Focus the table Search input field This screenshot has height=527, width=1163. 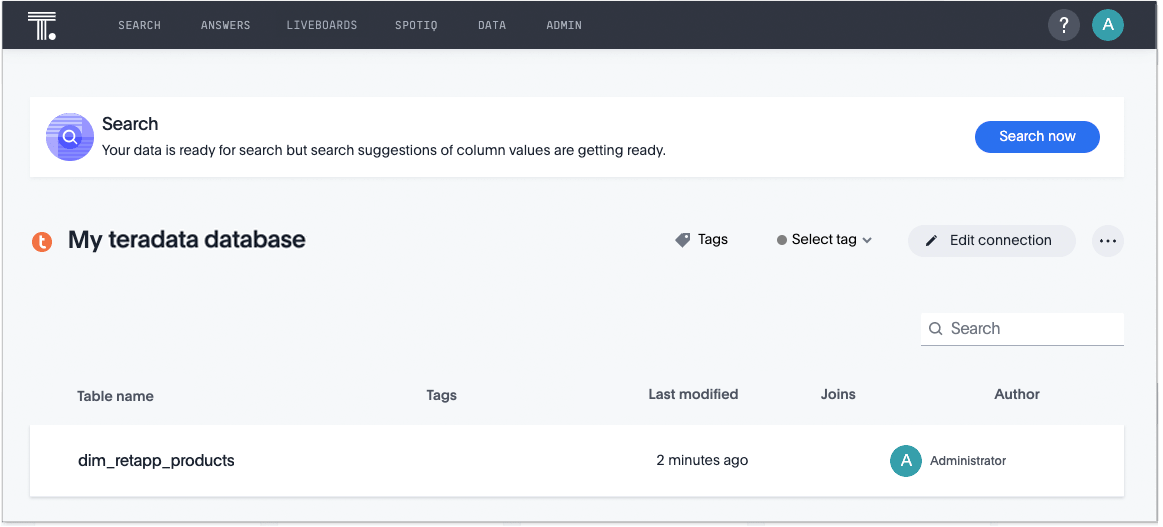1030,329
